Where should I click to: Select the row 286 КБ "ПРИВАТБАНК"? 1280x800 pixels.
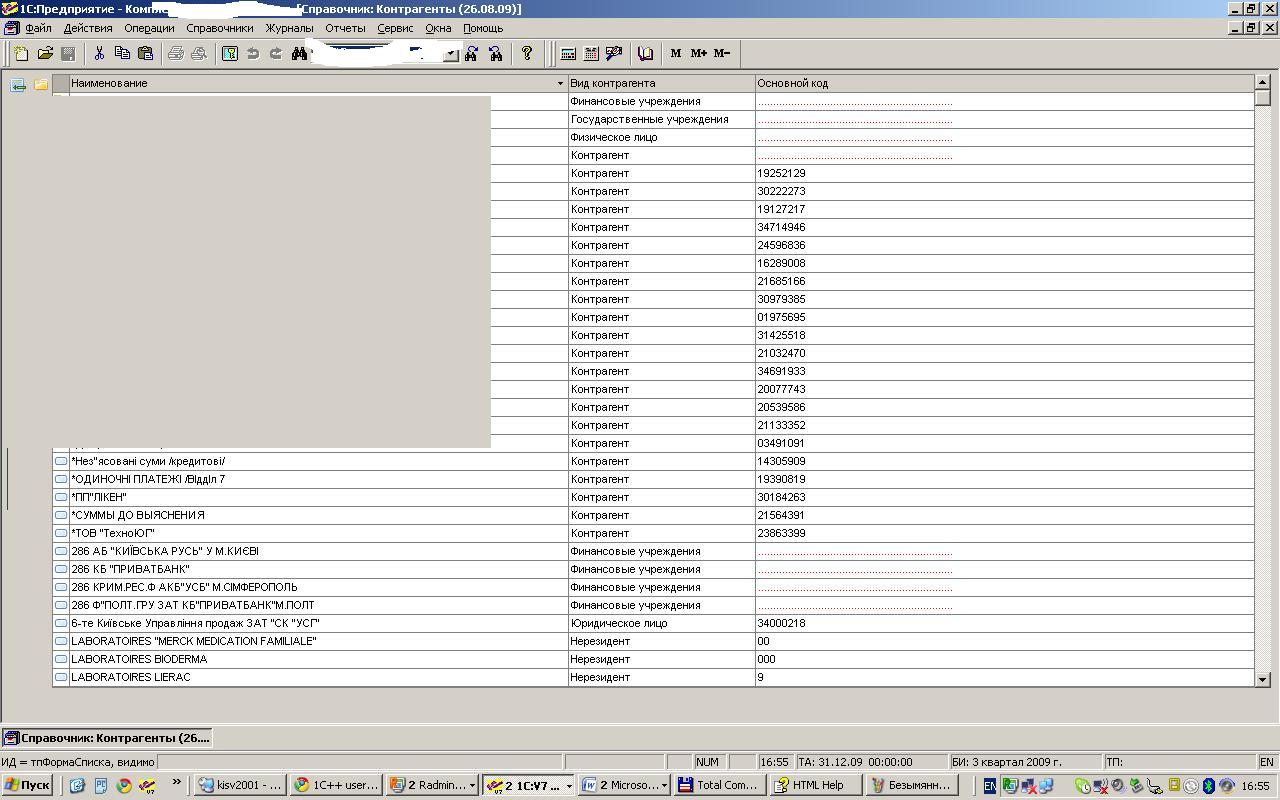pyautogui.click(x=130, y=569)
